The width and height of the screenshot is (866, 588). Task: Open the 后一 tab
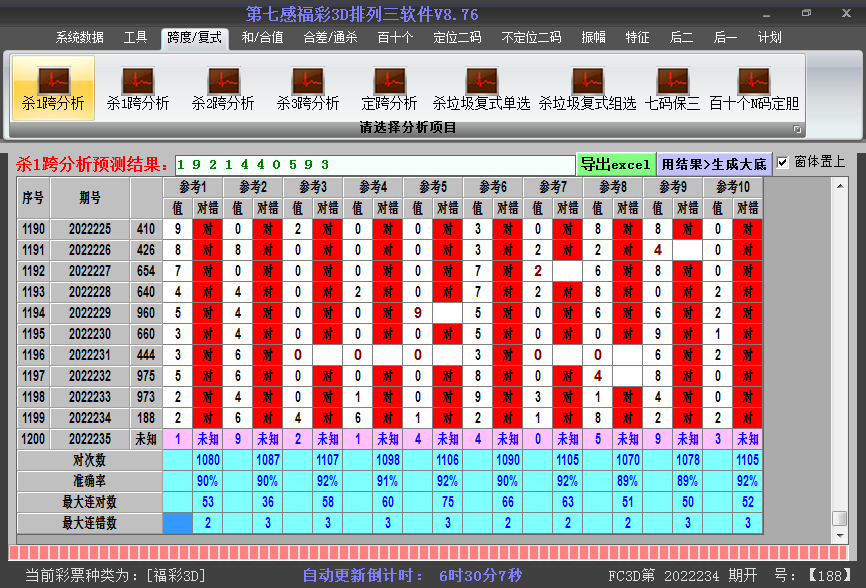pos(725,38)
